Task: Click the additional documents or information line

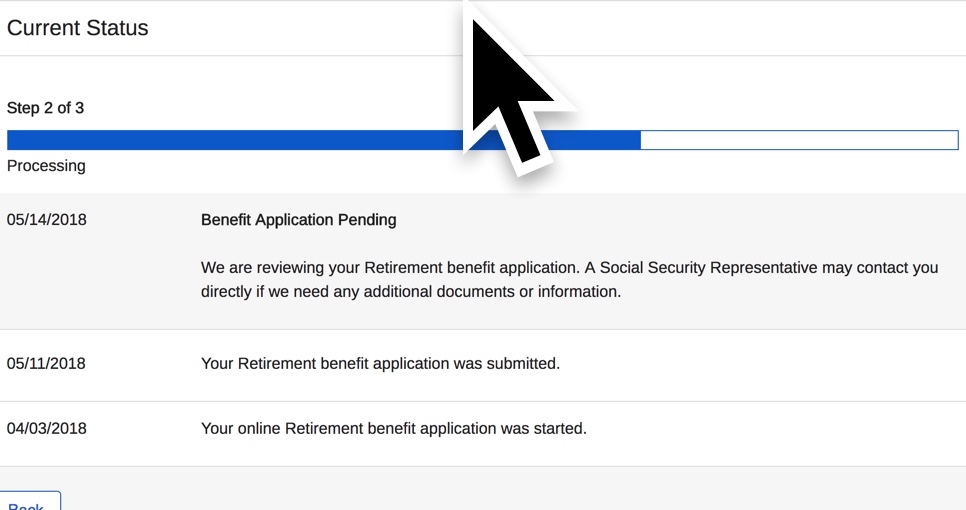Action: click(x=411, y=291)
